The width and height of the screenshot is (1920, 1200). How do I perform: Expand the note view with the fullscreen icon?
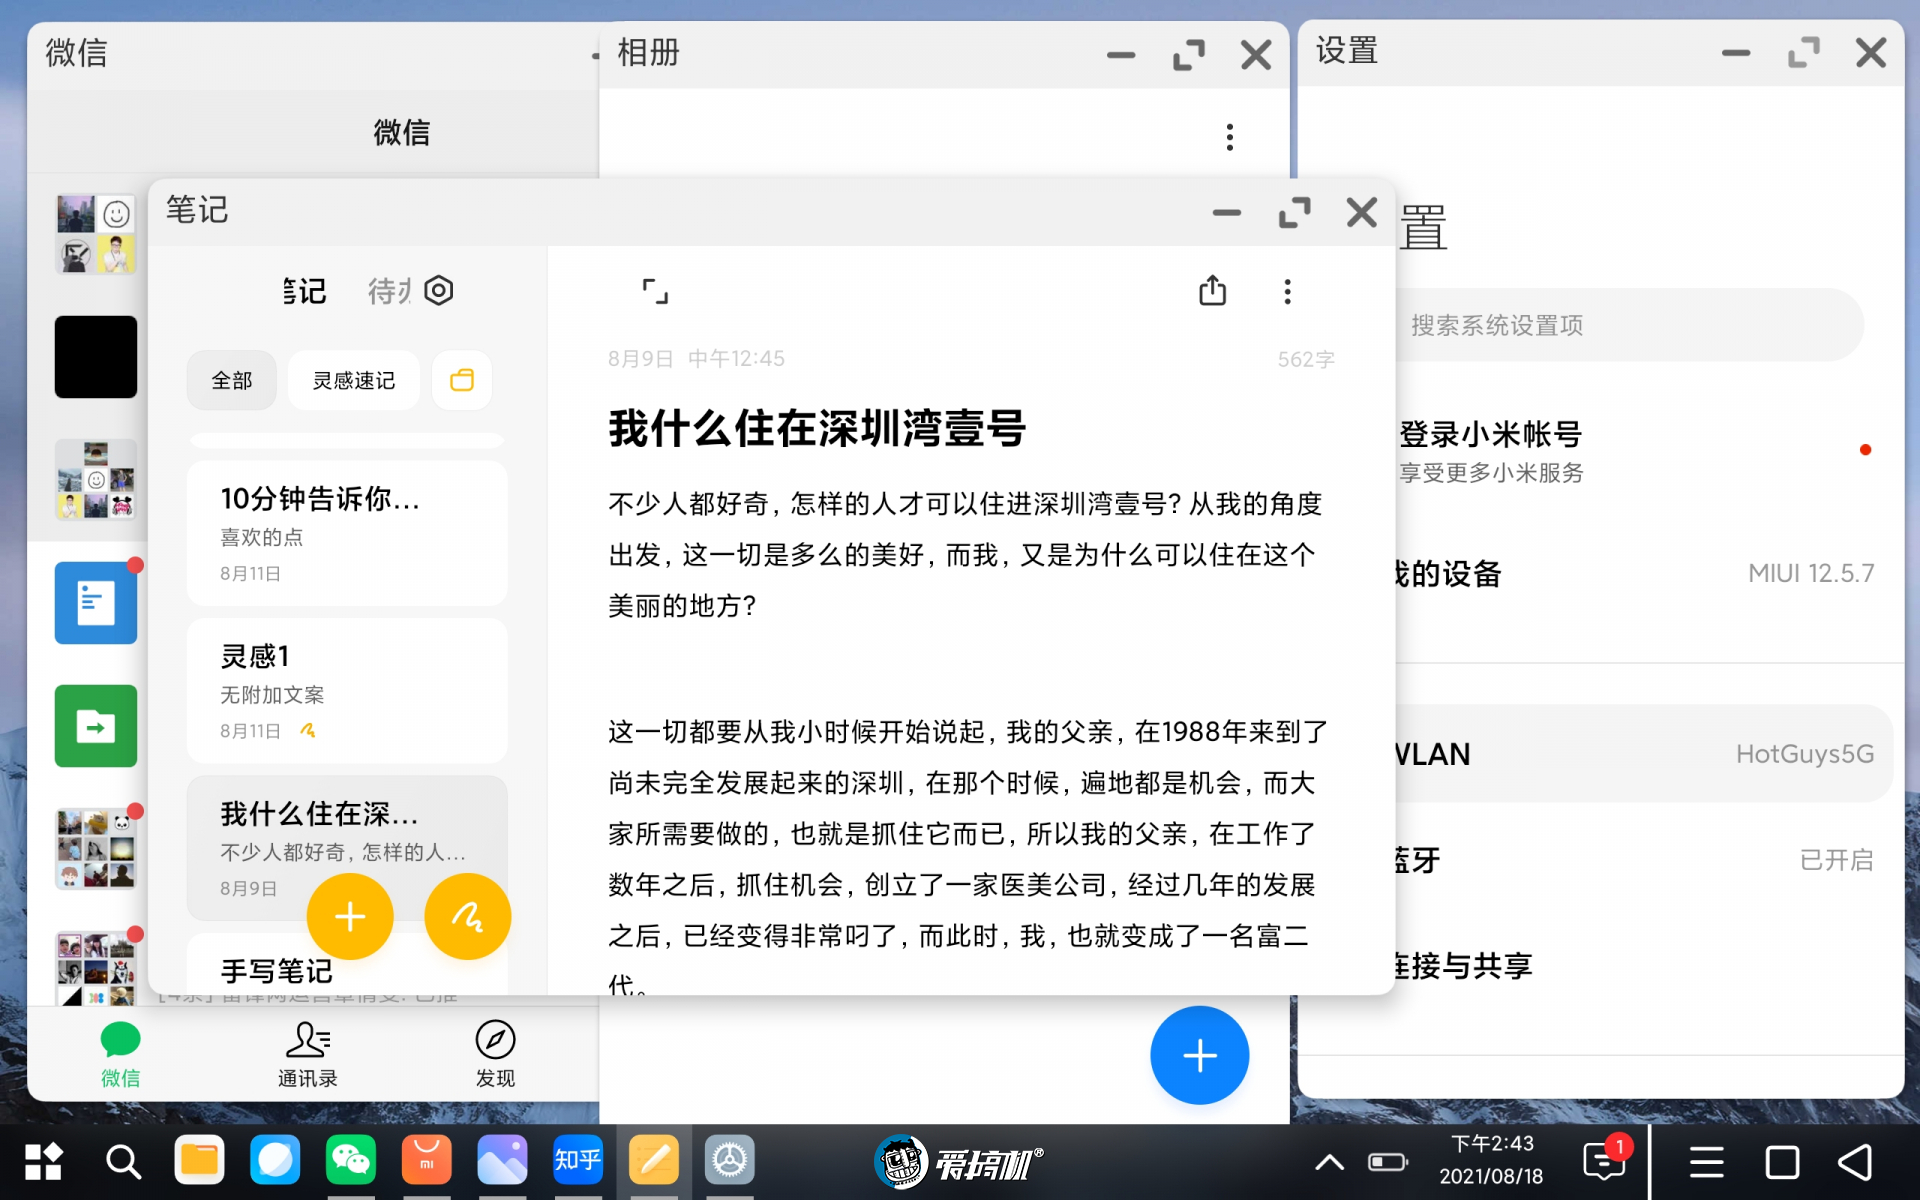pyautogui.click(x=655, y=291)
